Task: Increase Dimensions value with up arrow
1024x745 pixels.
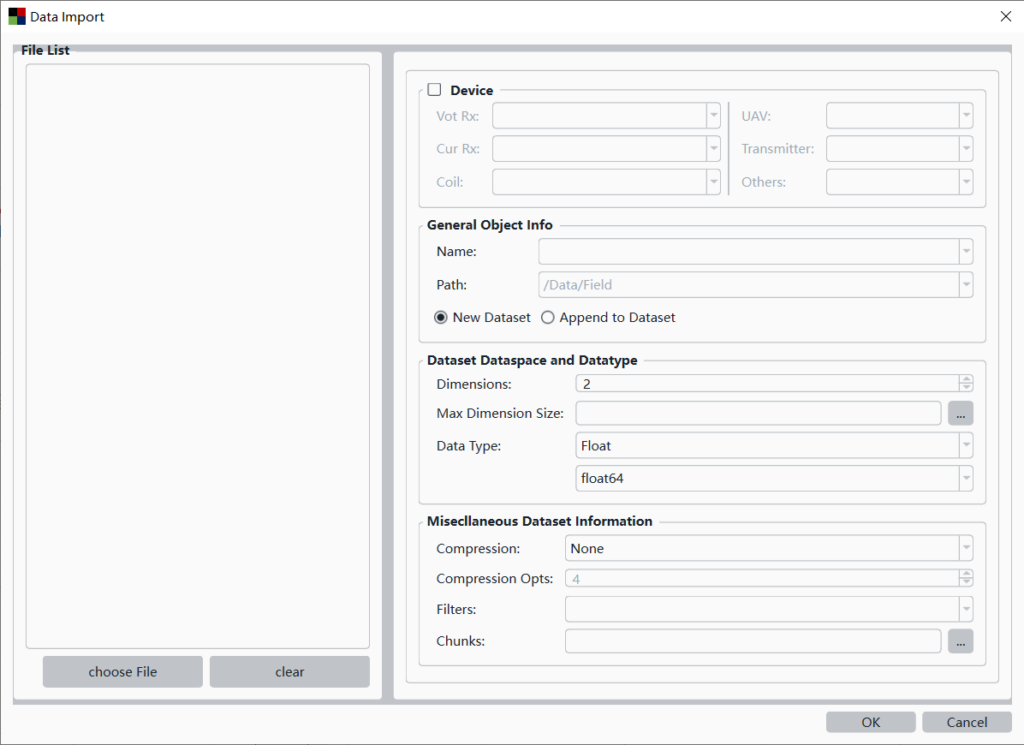Action: pos(965,379)
